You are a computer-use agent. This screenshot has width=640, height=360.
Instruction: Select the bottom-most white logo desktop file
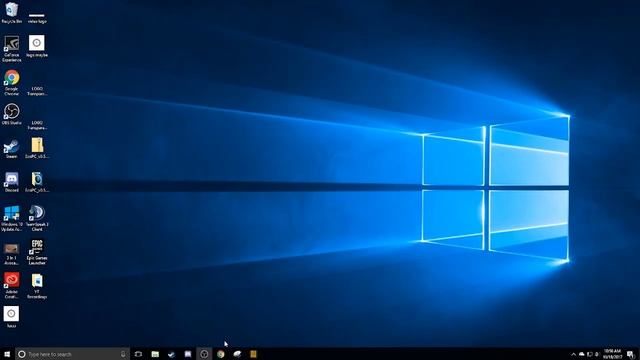pos(11,317)
